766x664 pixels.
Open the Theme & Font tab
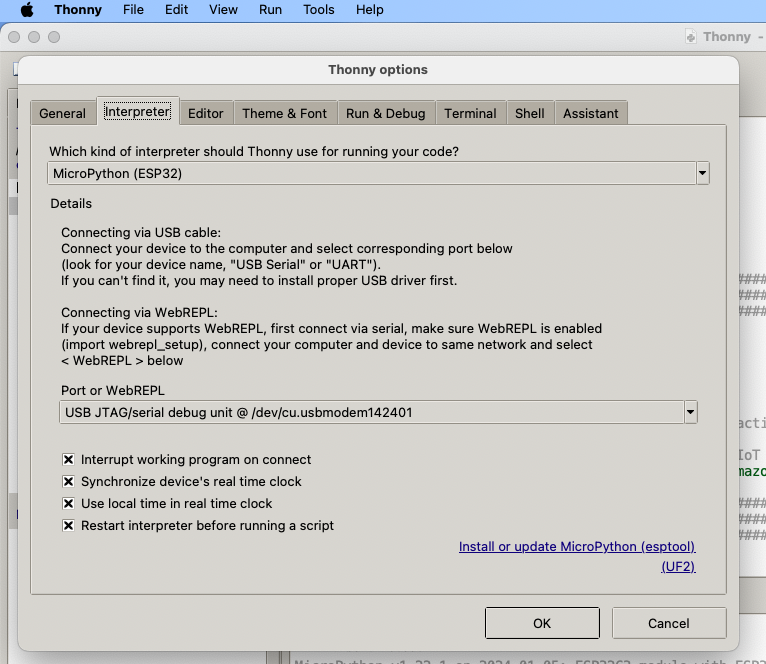(x=284, y=113)
